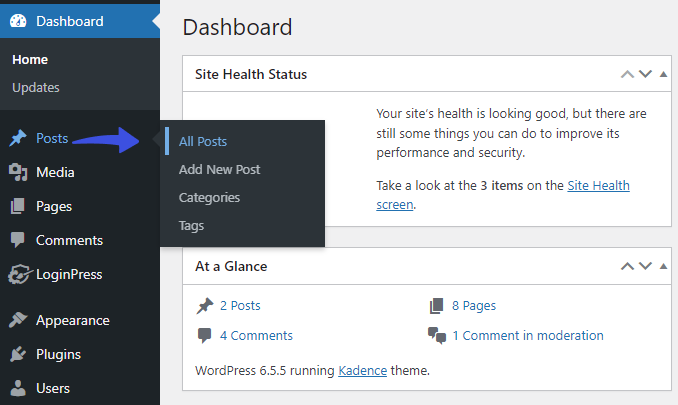Move At a Glance widget up
This screenshot has width=678, height=405.
[x=627, y=266]
